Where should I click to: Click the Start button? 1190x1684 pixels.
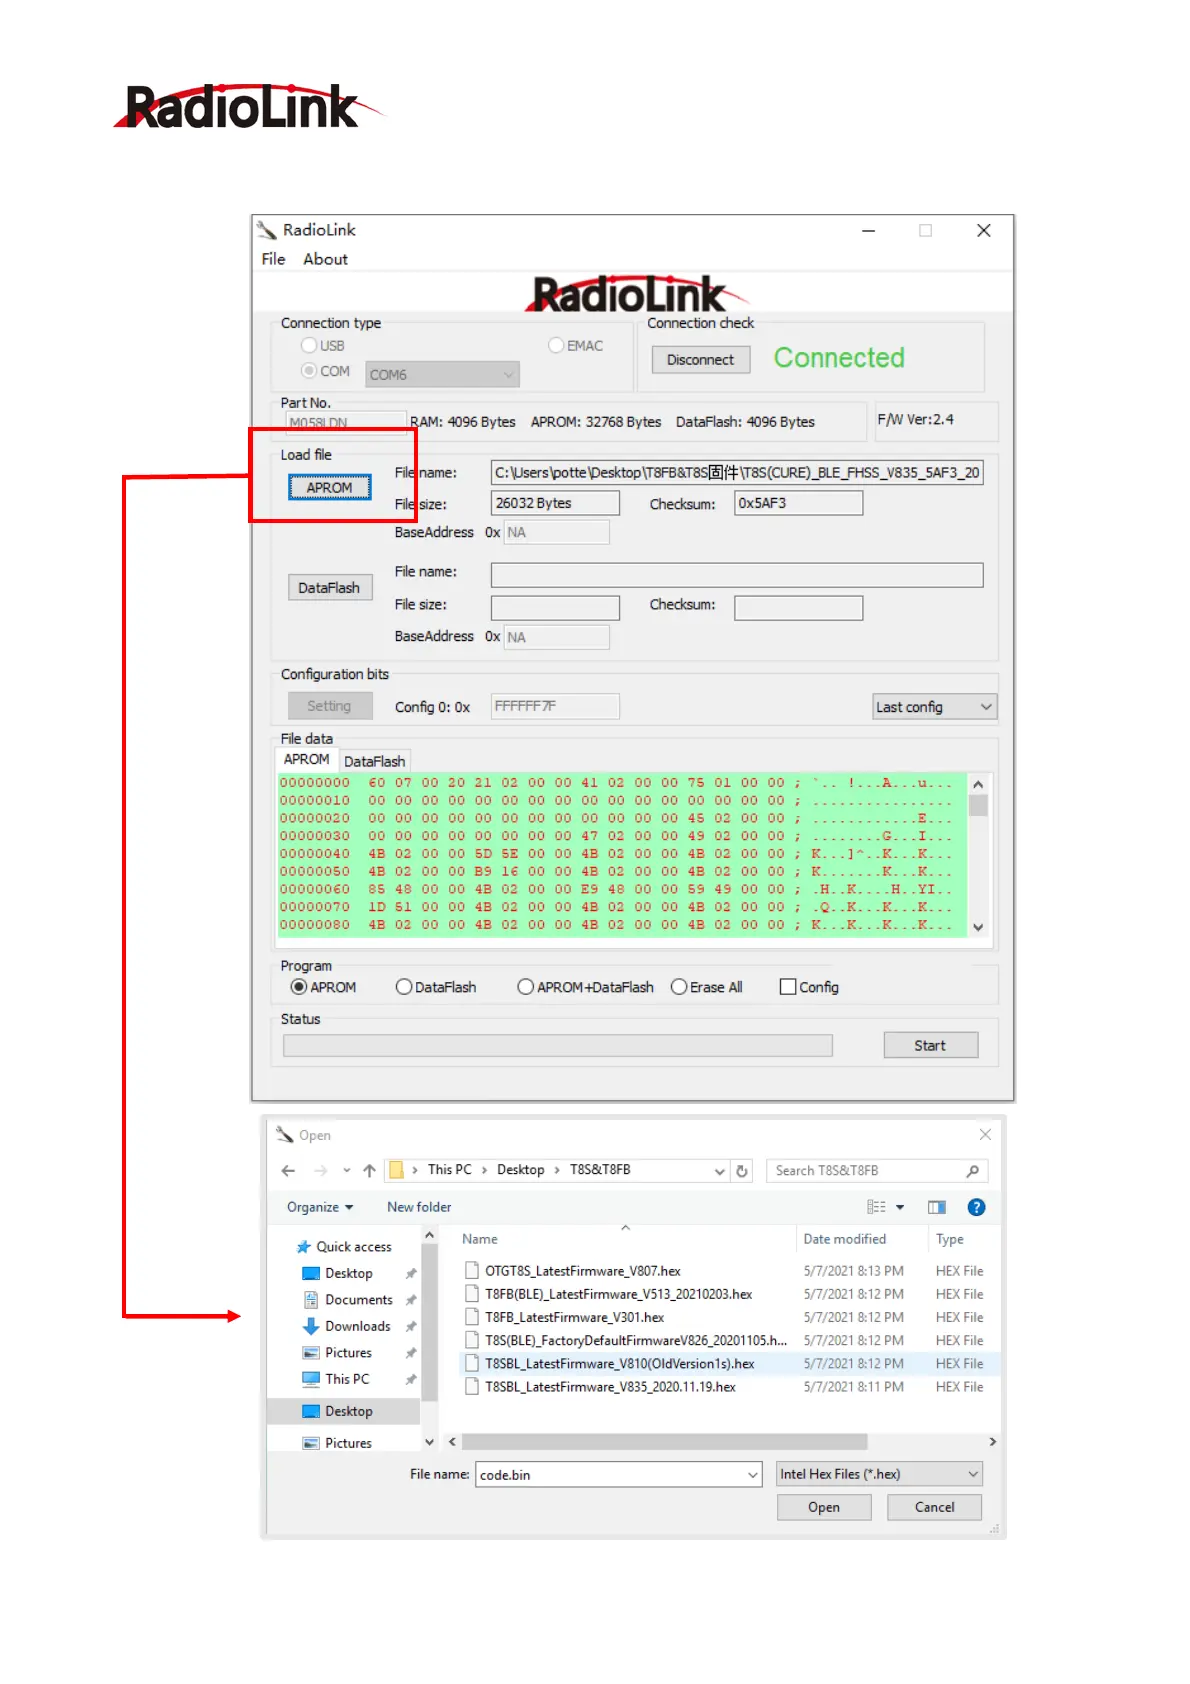[930, 1045]
